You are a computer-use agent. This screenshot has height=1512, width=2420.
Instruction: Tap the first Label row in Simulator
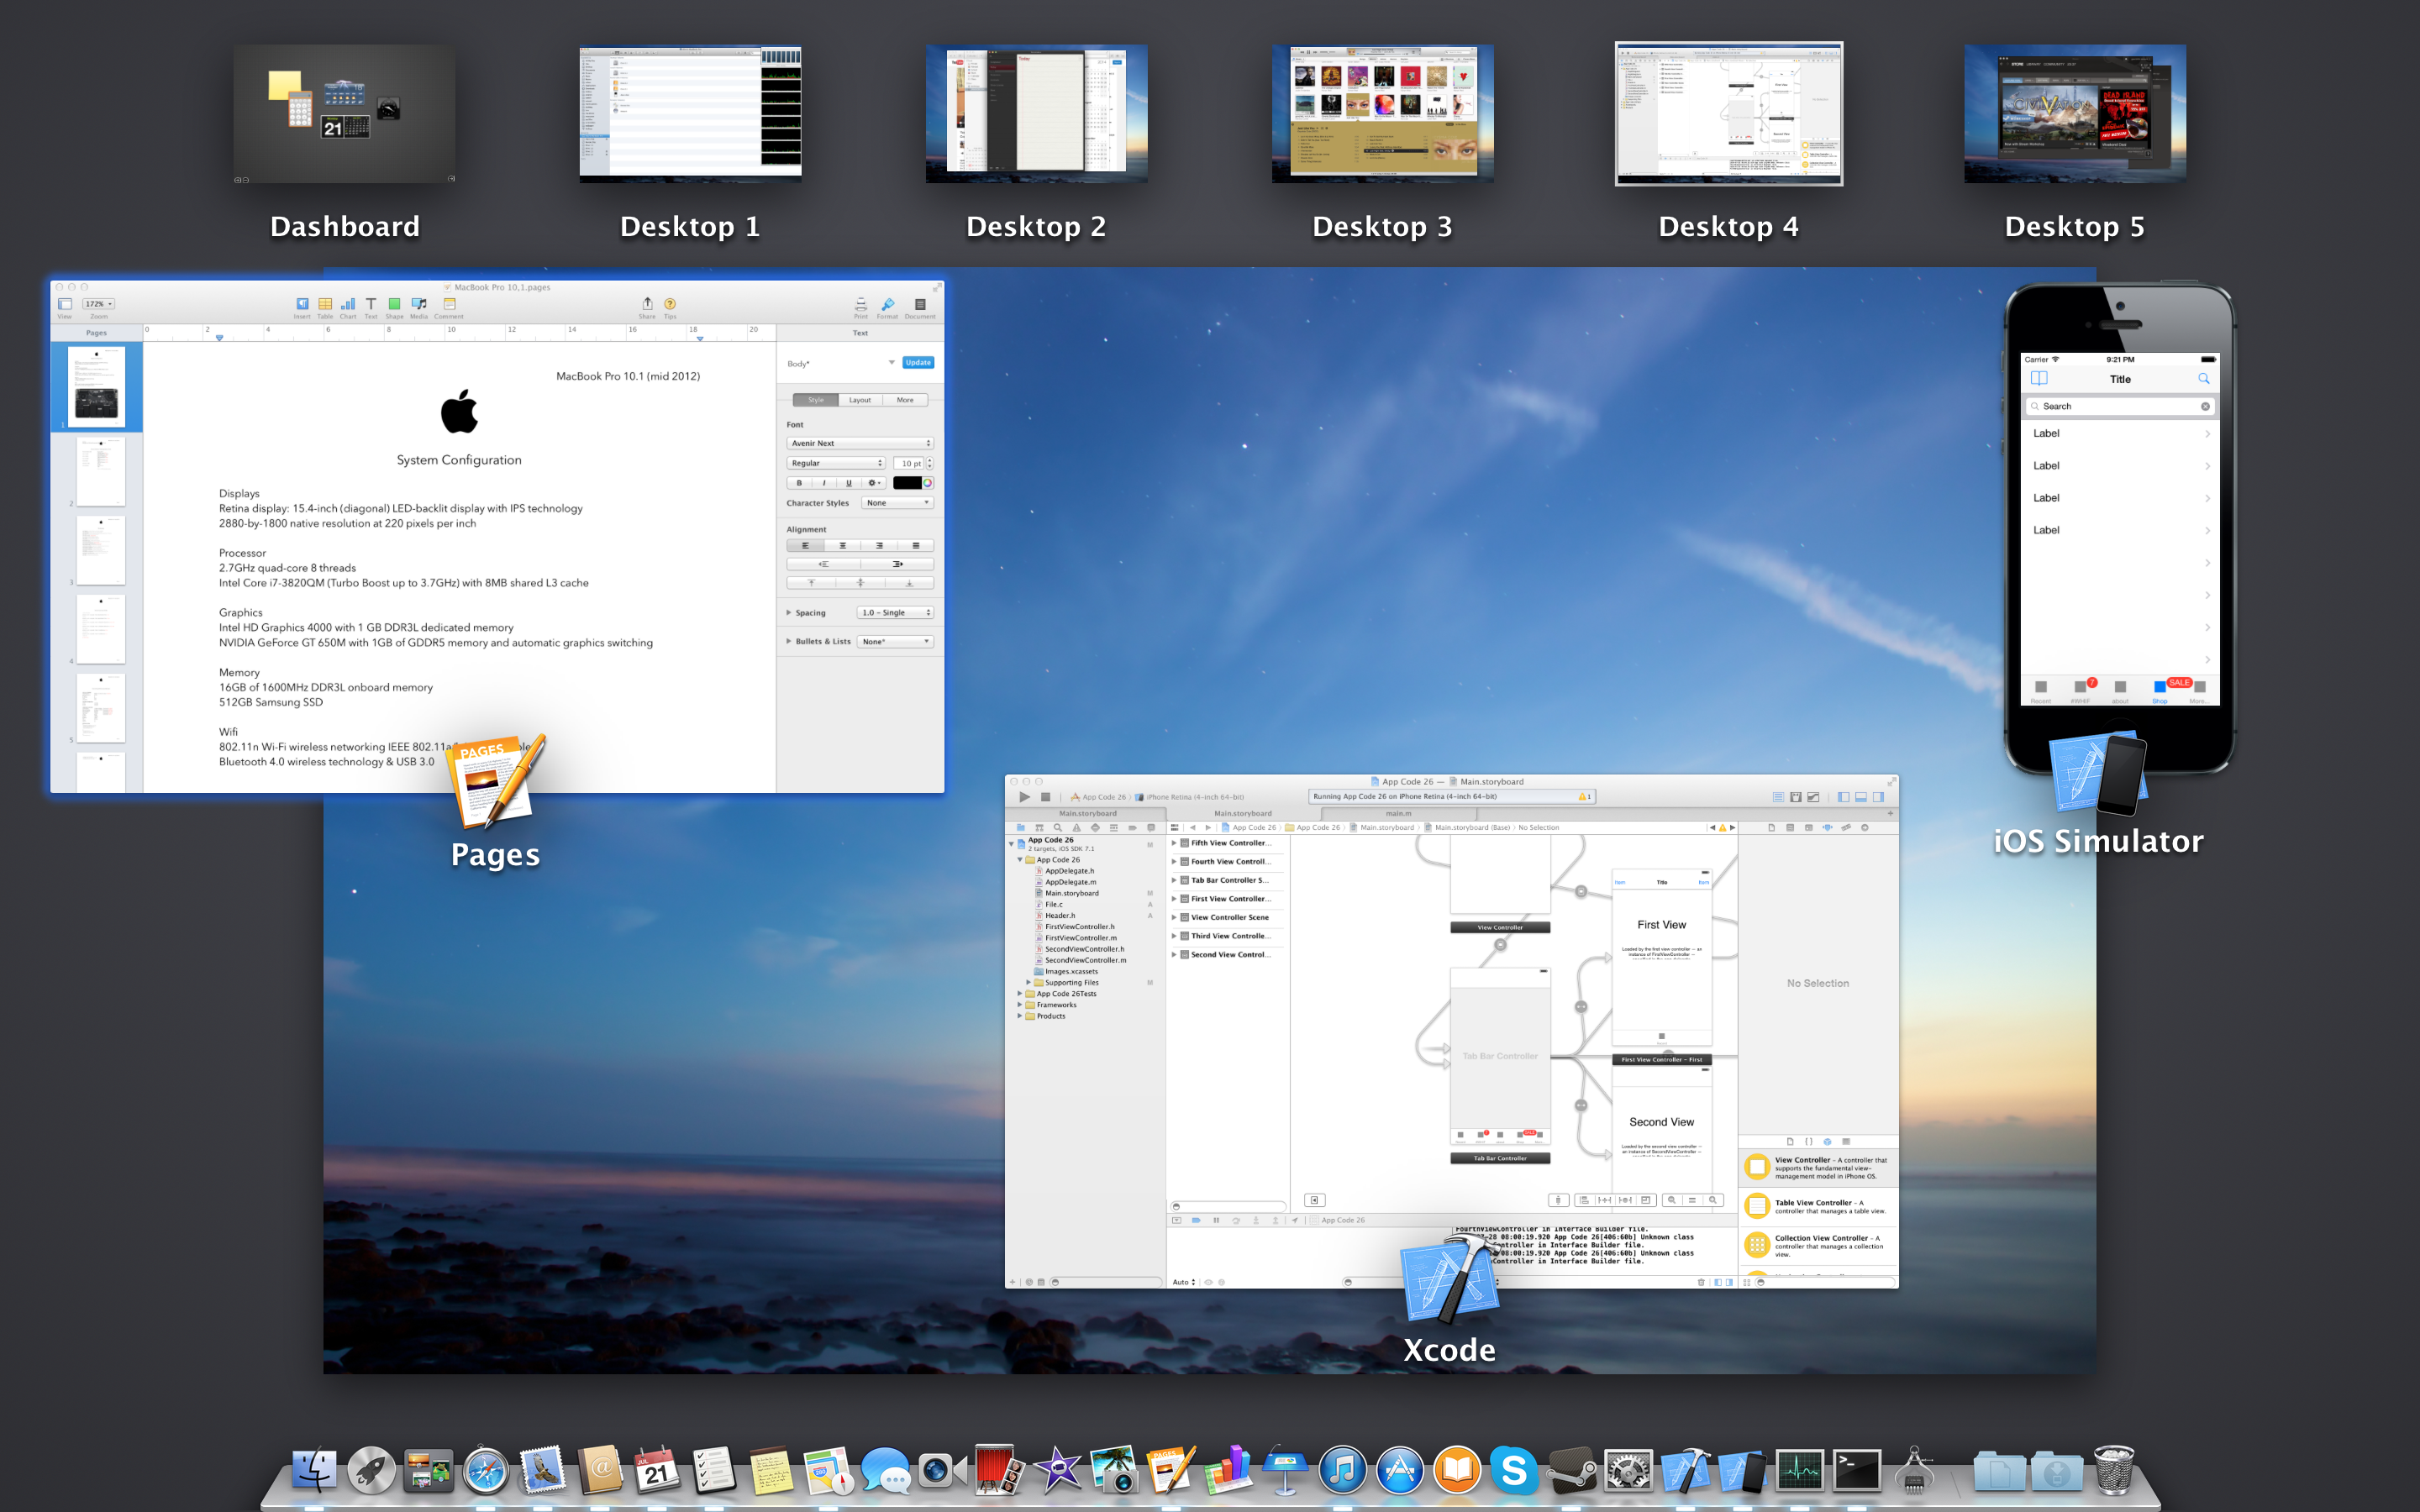[2120, 434]
